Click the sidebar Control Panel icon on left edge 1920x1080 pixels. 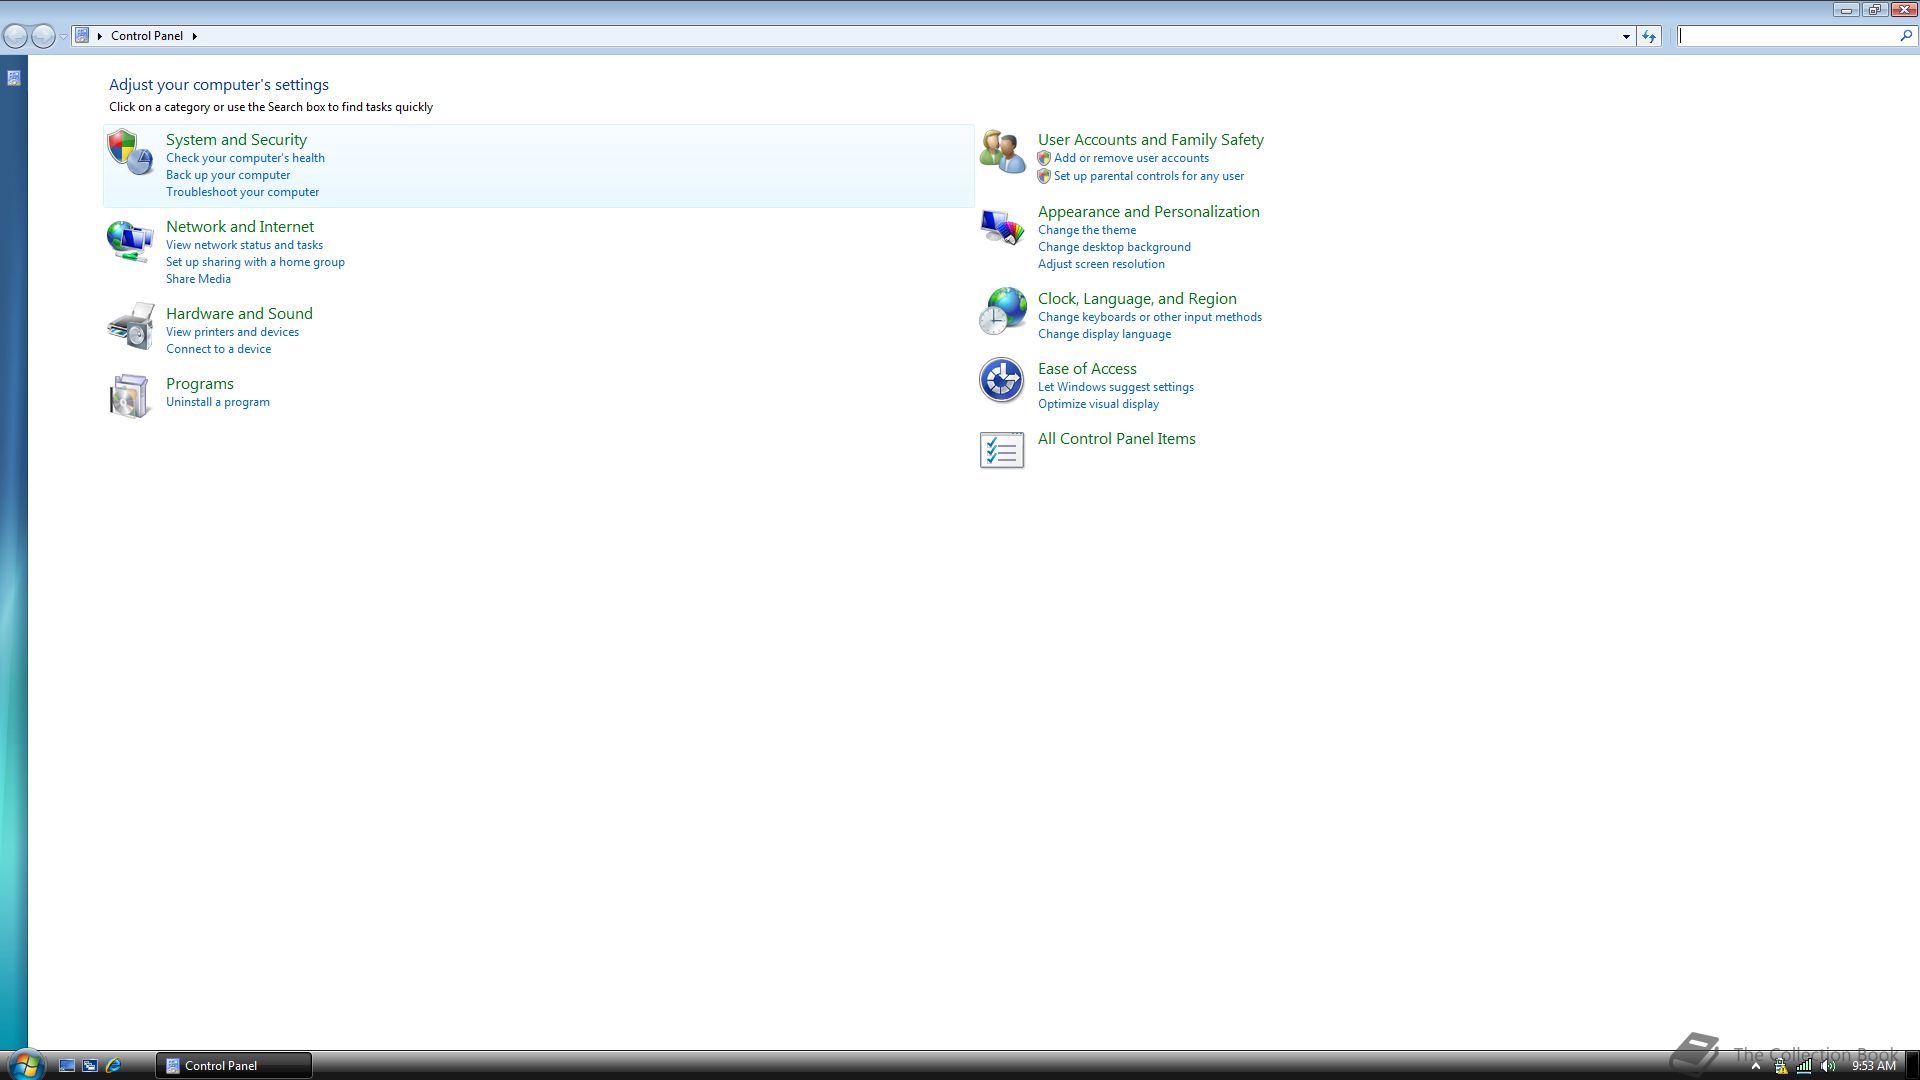pyautogui.click(x=14, y=78)
